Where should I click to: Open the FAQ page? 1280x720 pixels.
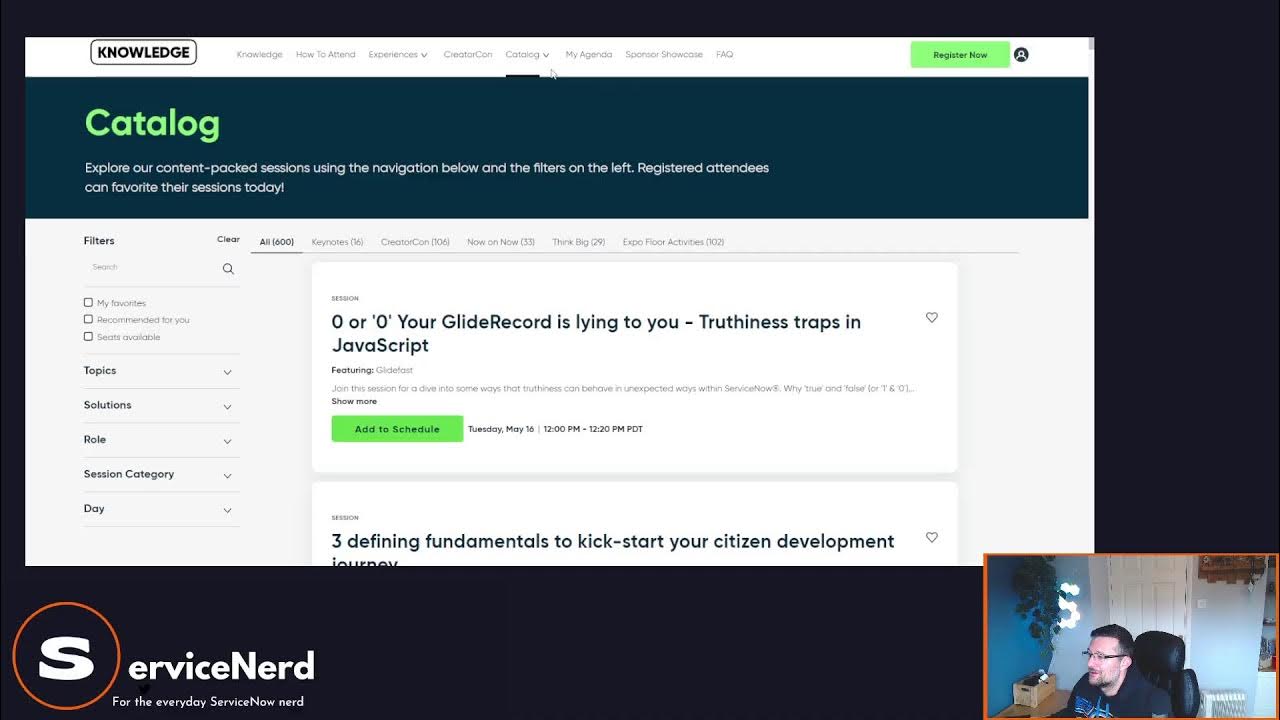(725, 55)
